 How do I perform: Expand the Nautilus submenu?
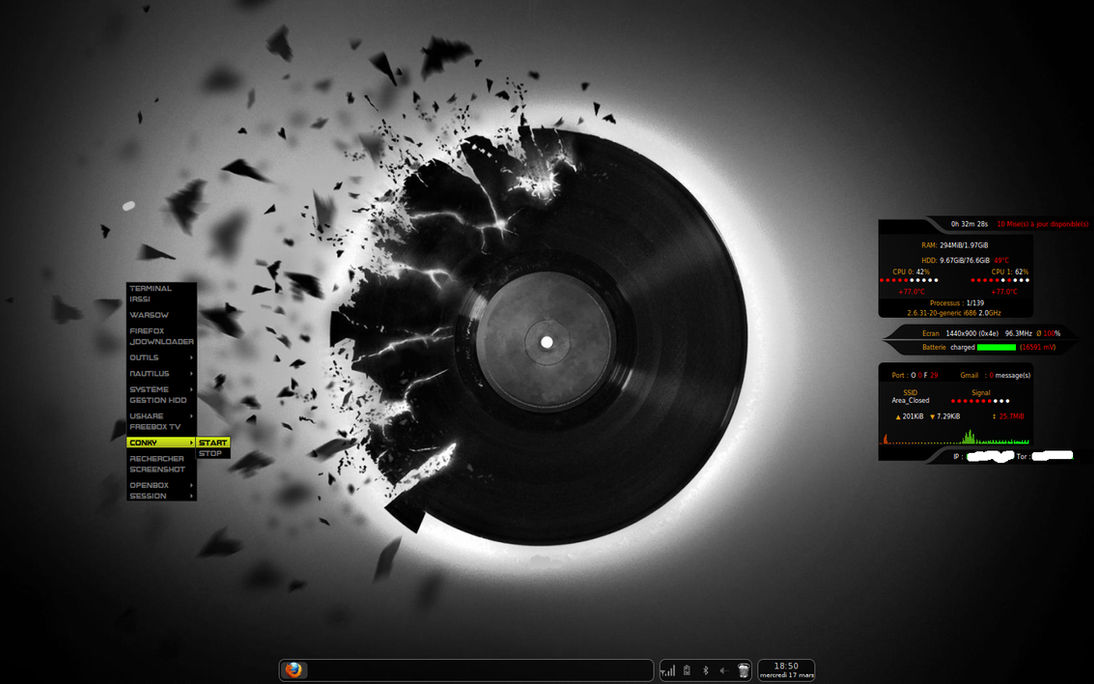pyautogui.click(x=160, y=373)
